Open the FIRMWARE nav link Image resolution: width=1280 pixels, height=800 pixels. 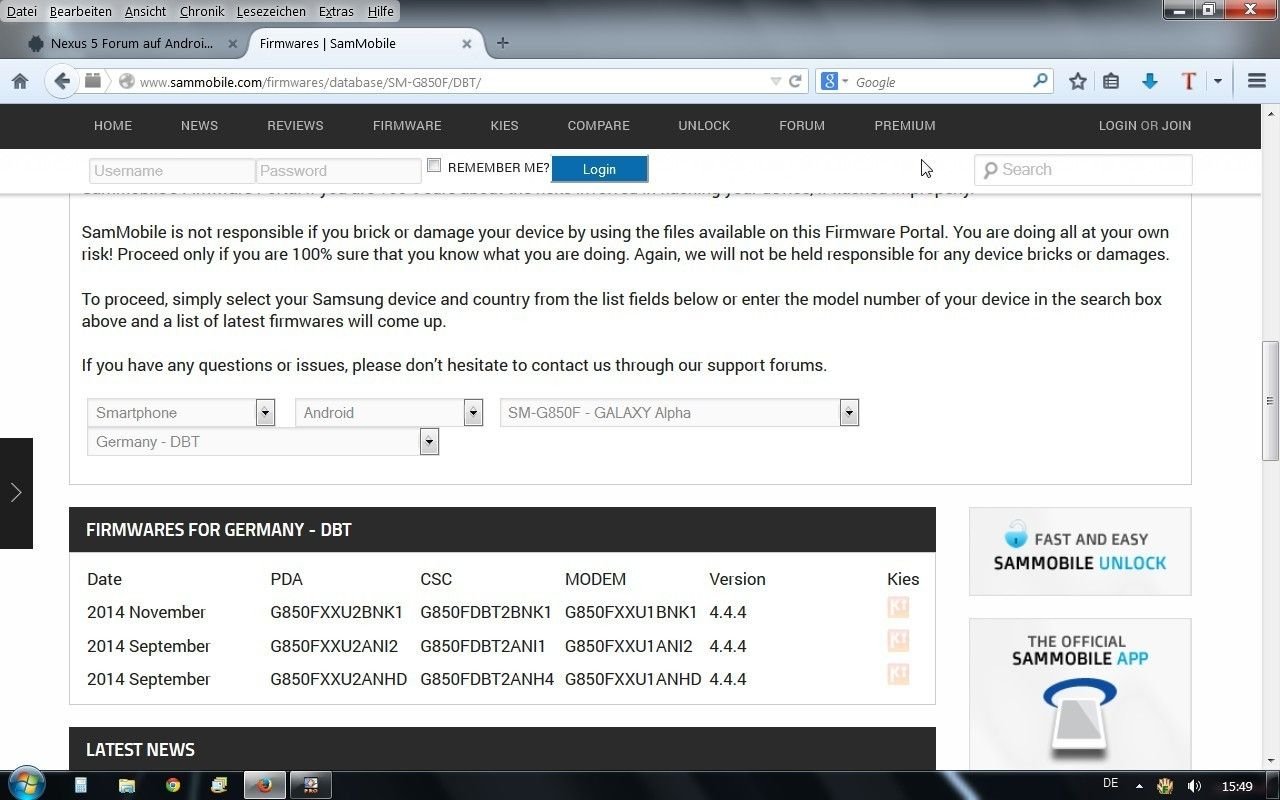click(407, 125)
